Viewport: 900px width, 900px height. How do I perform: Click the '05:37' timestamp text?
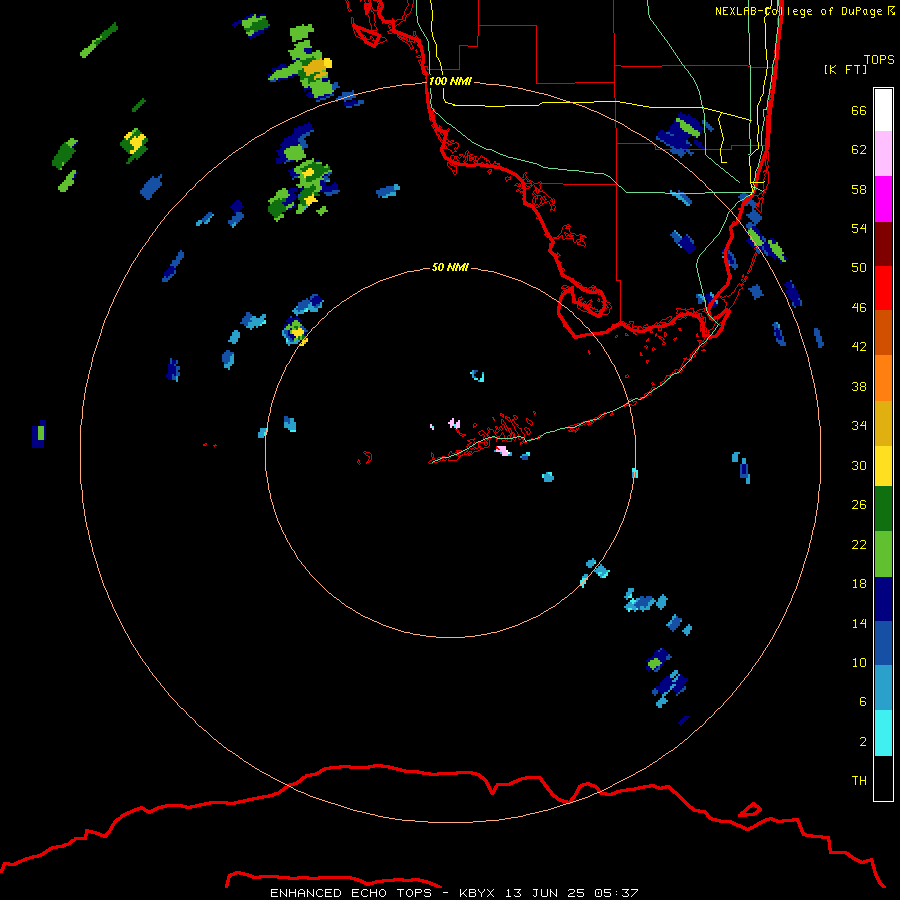[x=616, y=893]
